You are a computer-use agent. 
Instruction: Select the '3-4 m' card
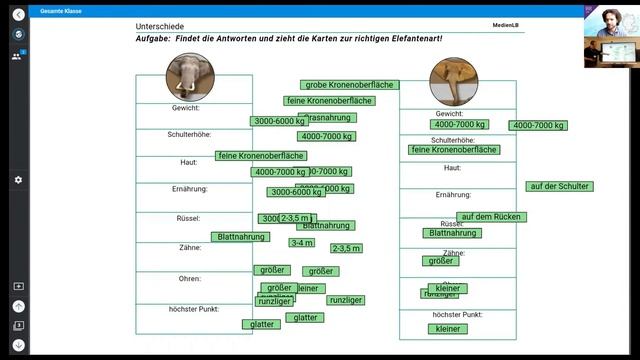coord(302,243)
